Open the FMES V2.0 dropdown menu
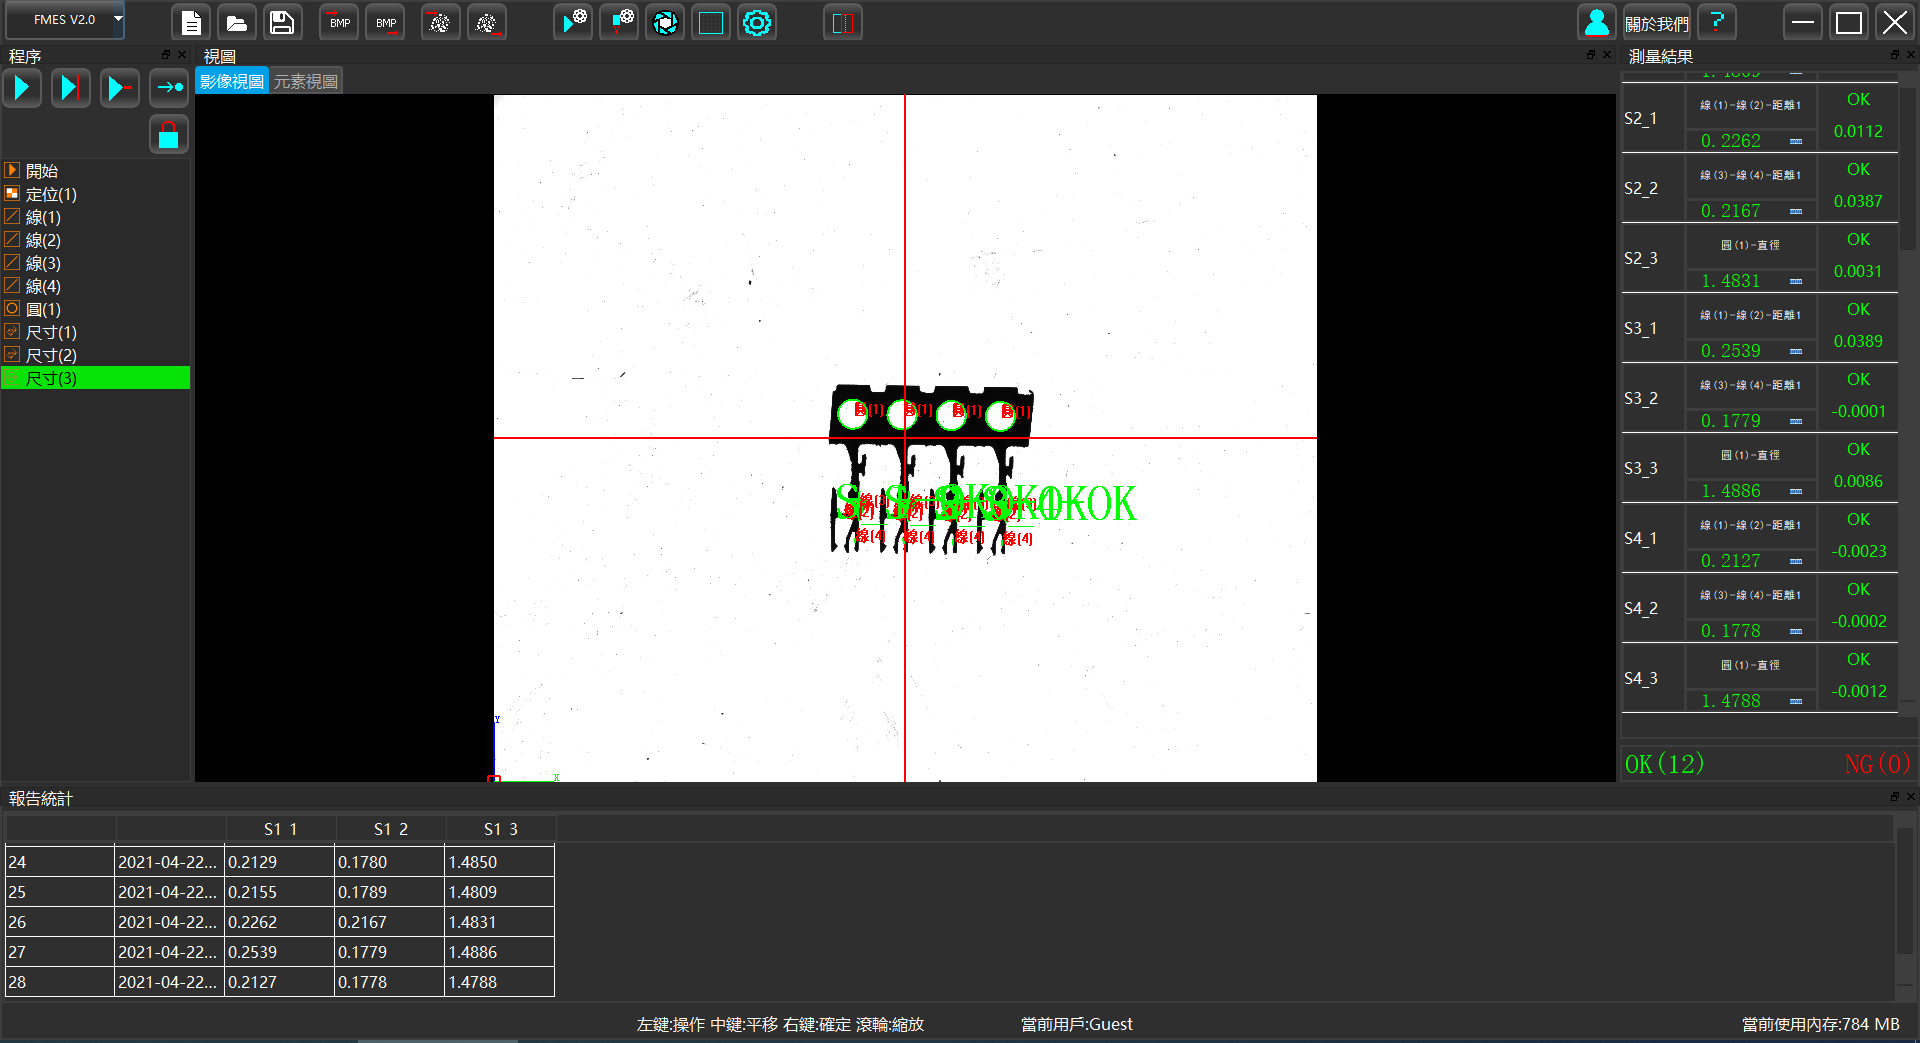Image resolution: width=1920 pixels, height=1043 pixels. [x=117, y=19]
